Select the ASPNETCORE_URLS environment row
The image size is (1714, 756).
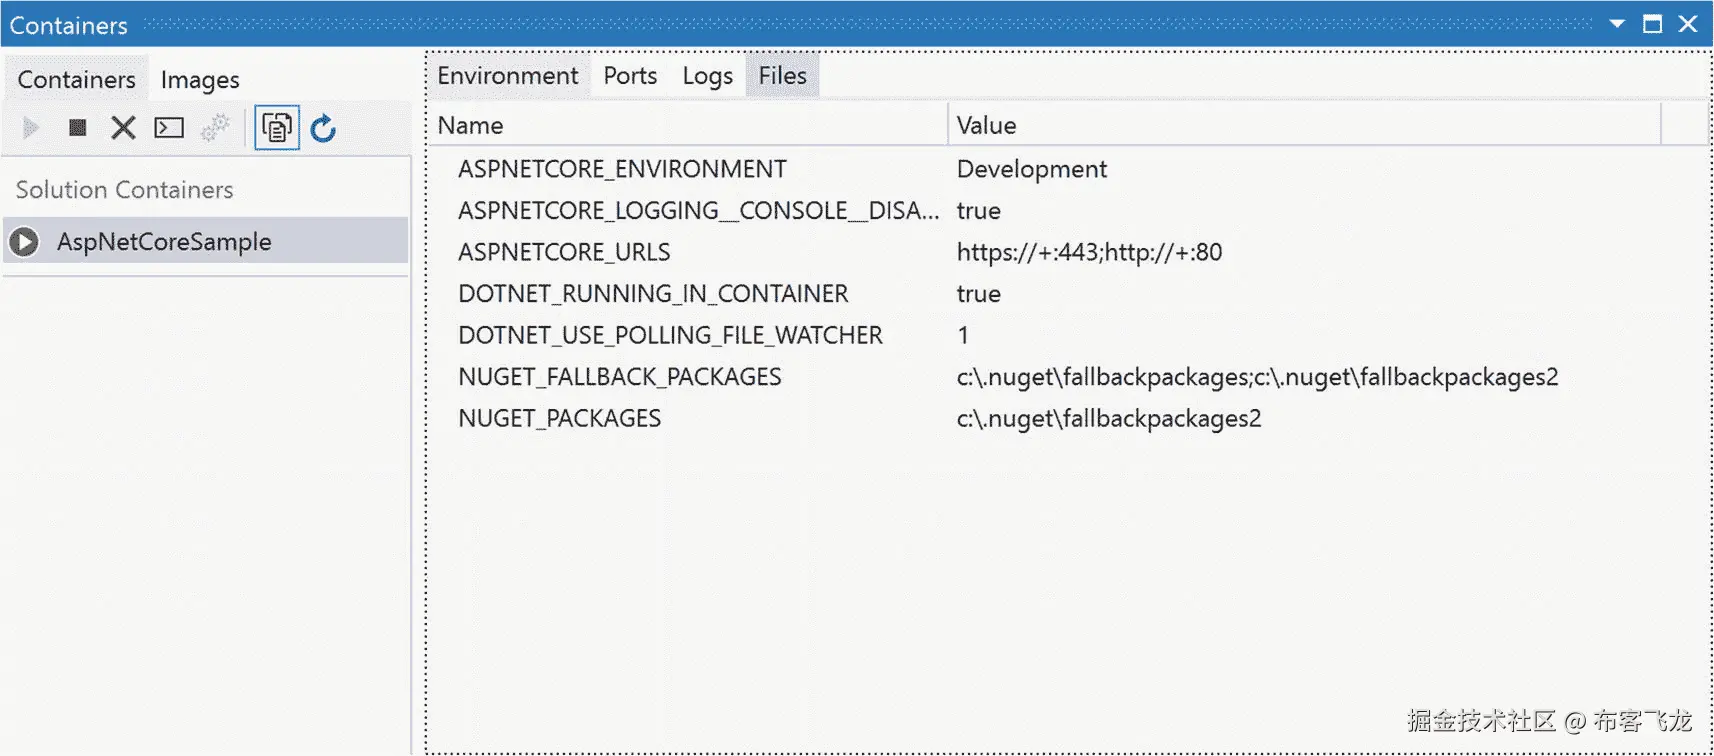point(564,252)
